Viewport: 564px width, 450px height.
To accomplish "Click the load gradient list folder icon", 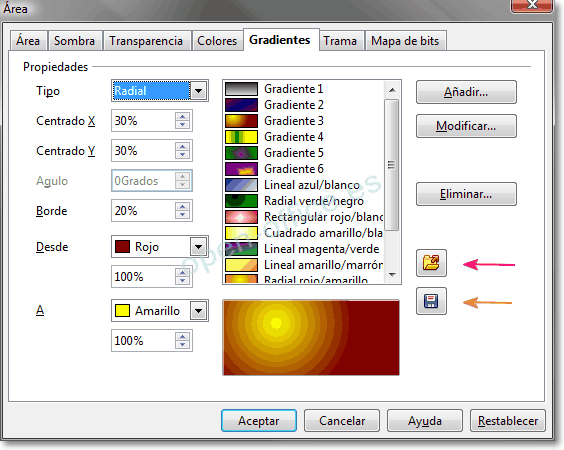I will tap(431, 263).
